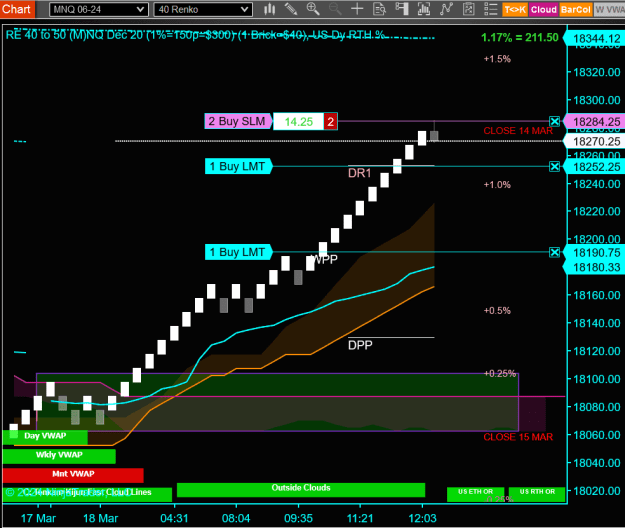
Task: Click the WPP pivot label
Action: coord(325,259)
